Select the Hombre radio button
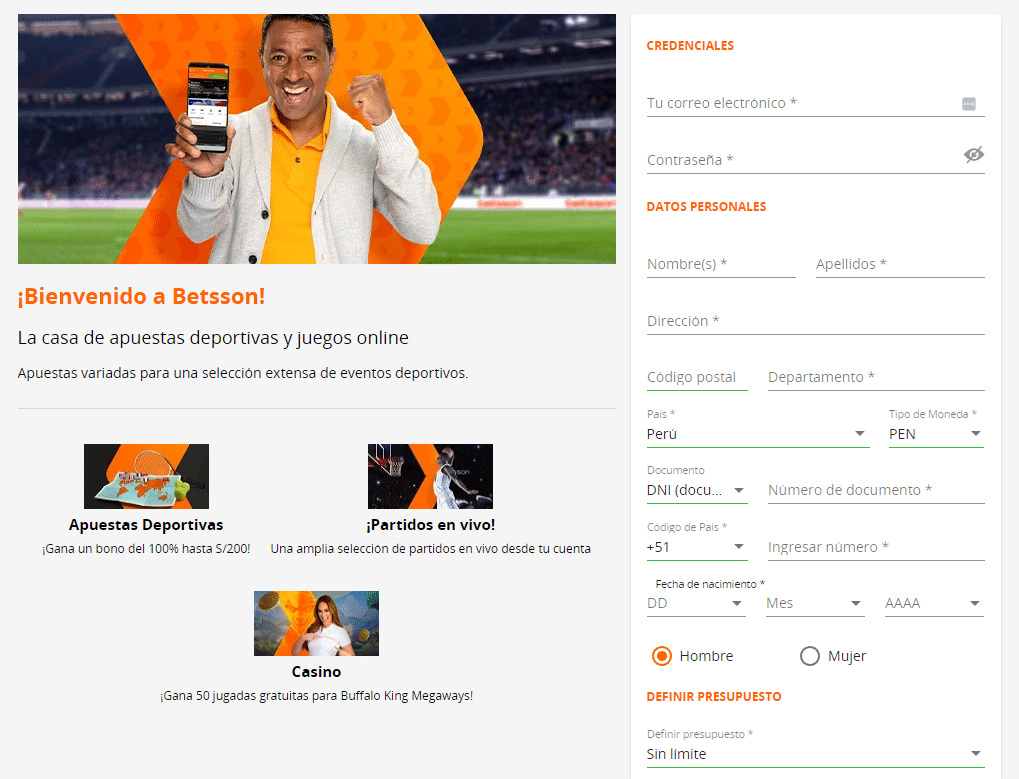The width and height of the screenshot is (1019, 779). point(662,656)
